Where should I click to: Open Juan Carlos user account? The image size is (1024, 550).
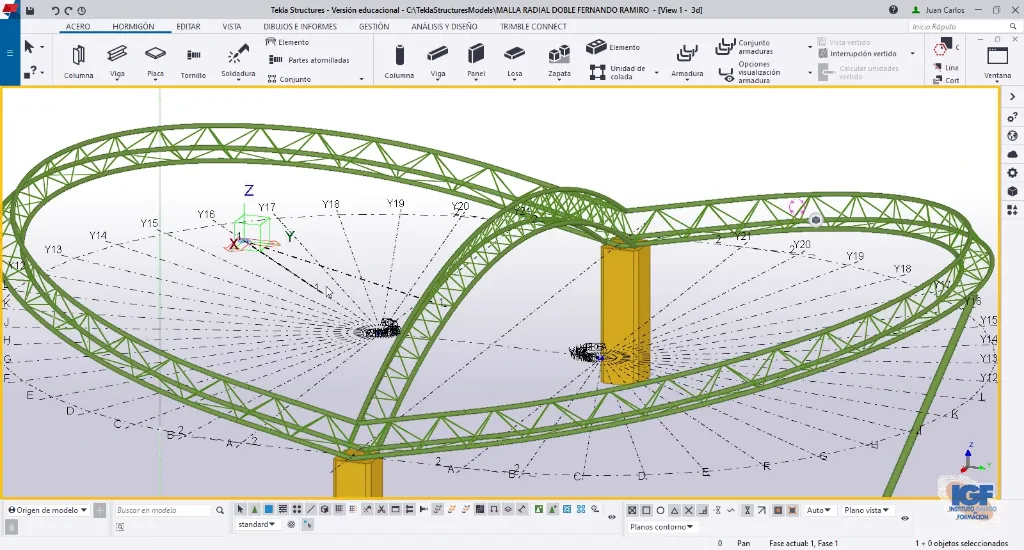pos(938,10)
